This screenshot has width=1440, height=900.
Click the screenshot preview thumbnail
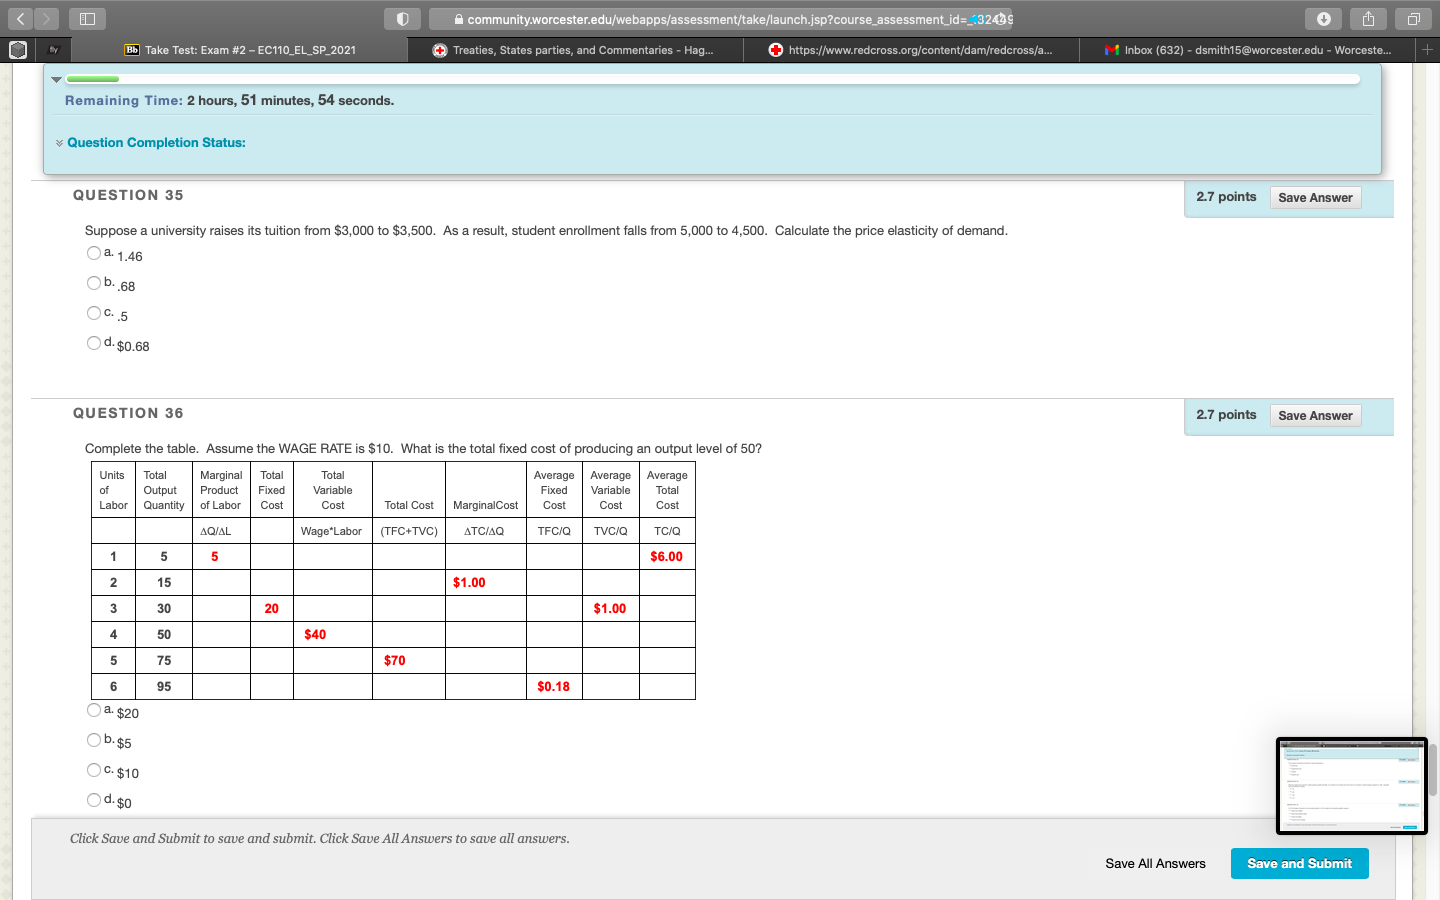click(x=1351, y=786)
